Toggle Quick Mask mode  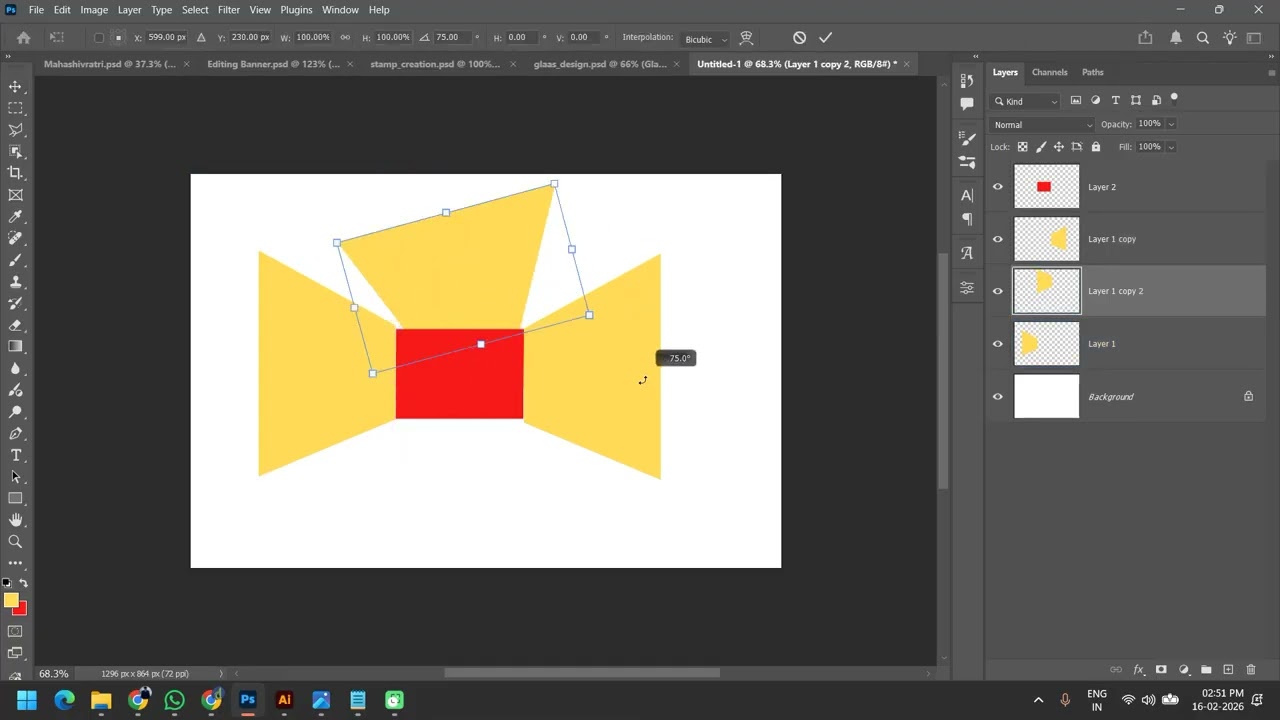coord(15,631)
